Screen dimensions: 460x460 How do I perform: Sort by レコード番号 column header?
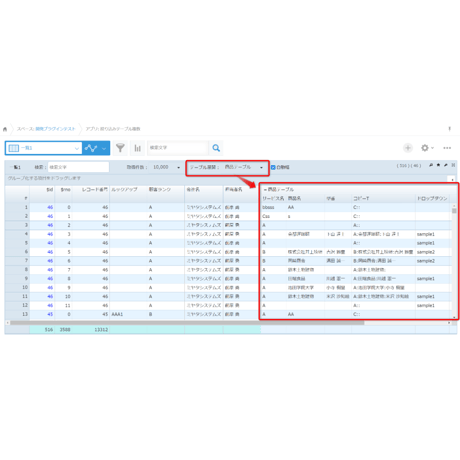point(95,190)
